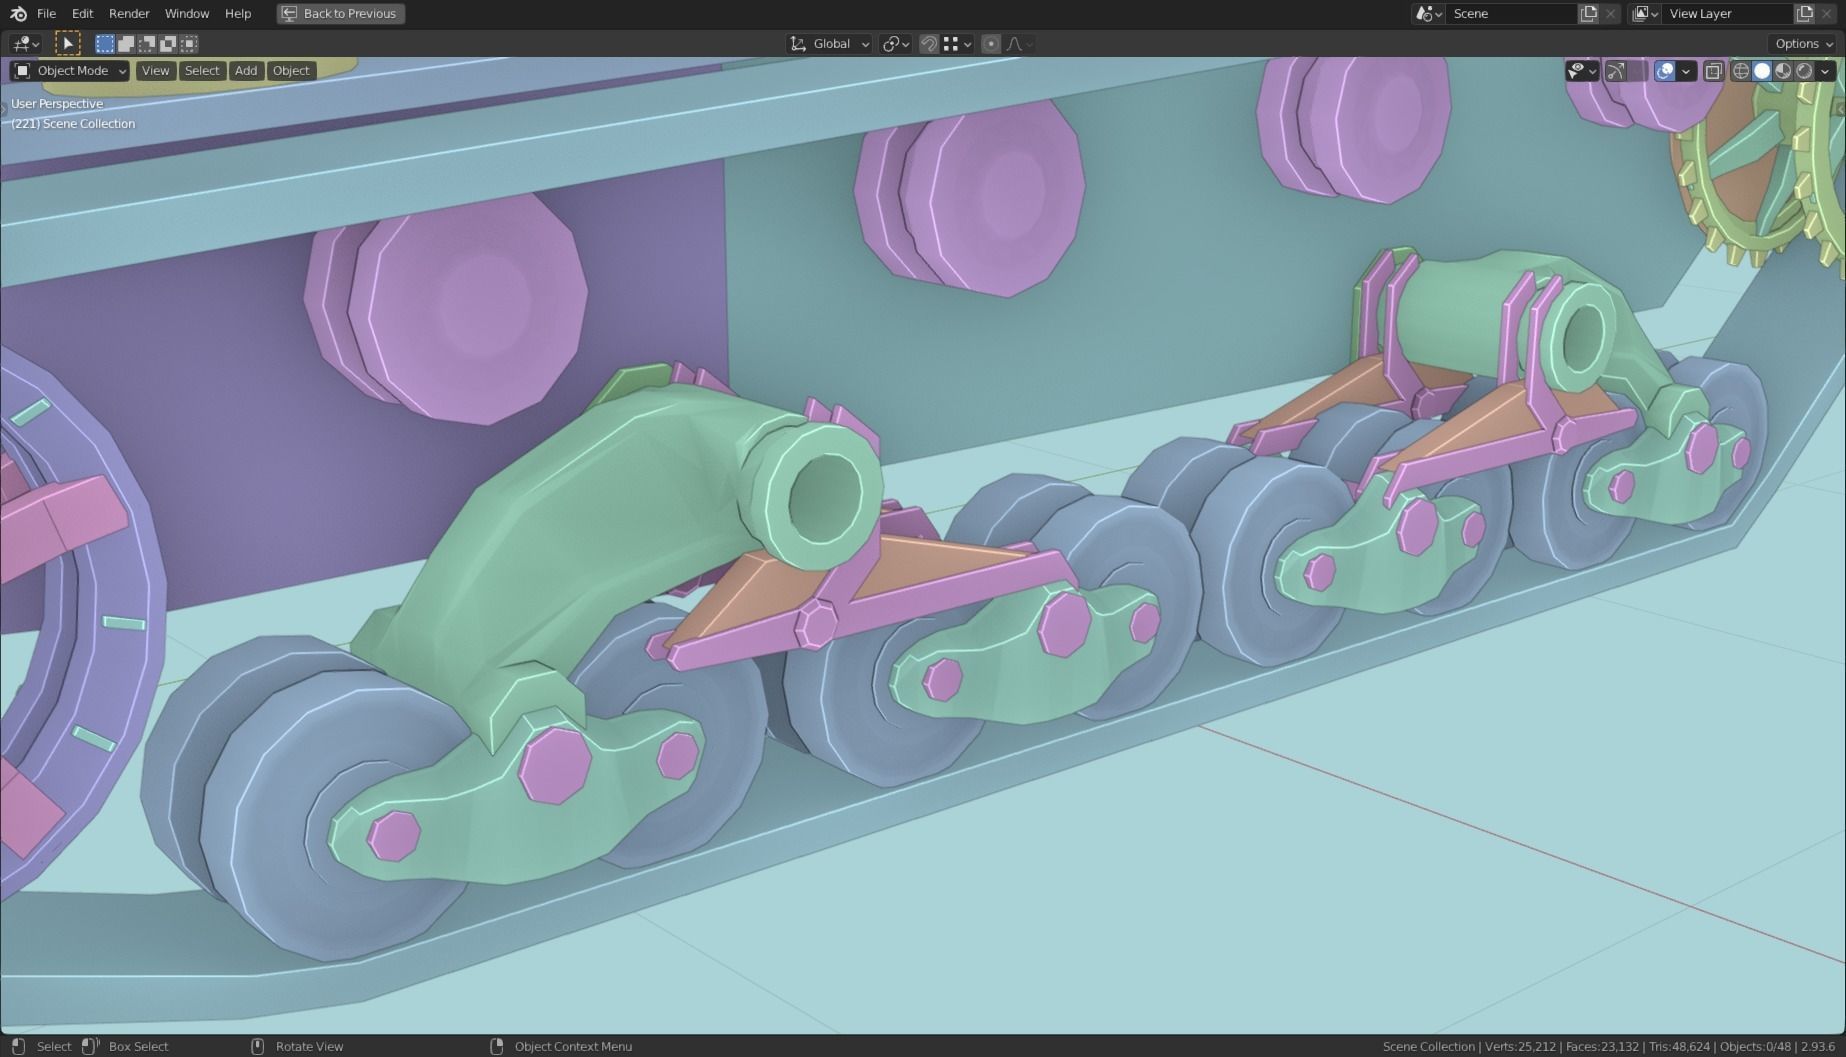
Task: Toggle viewport overlays
Action: coord(1665,70)
